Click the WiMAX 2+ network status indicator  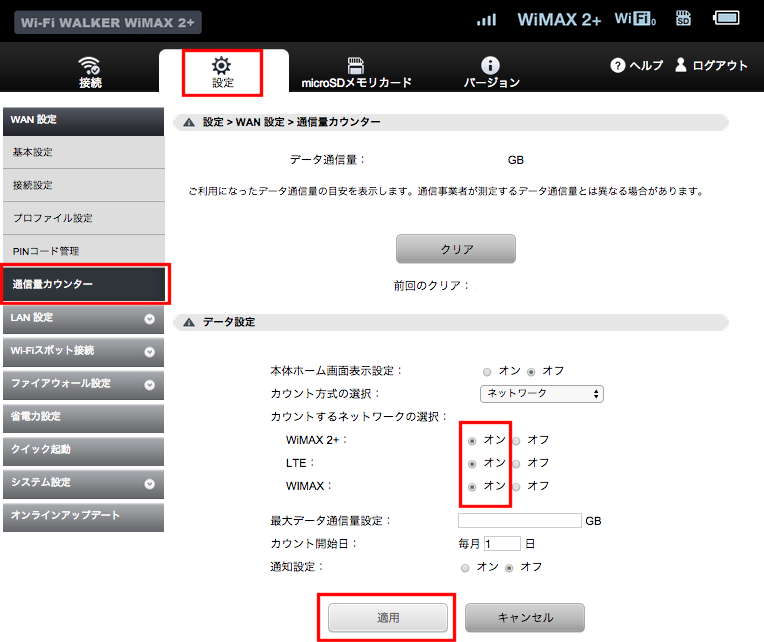[559, 19]
